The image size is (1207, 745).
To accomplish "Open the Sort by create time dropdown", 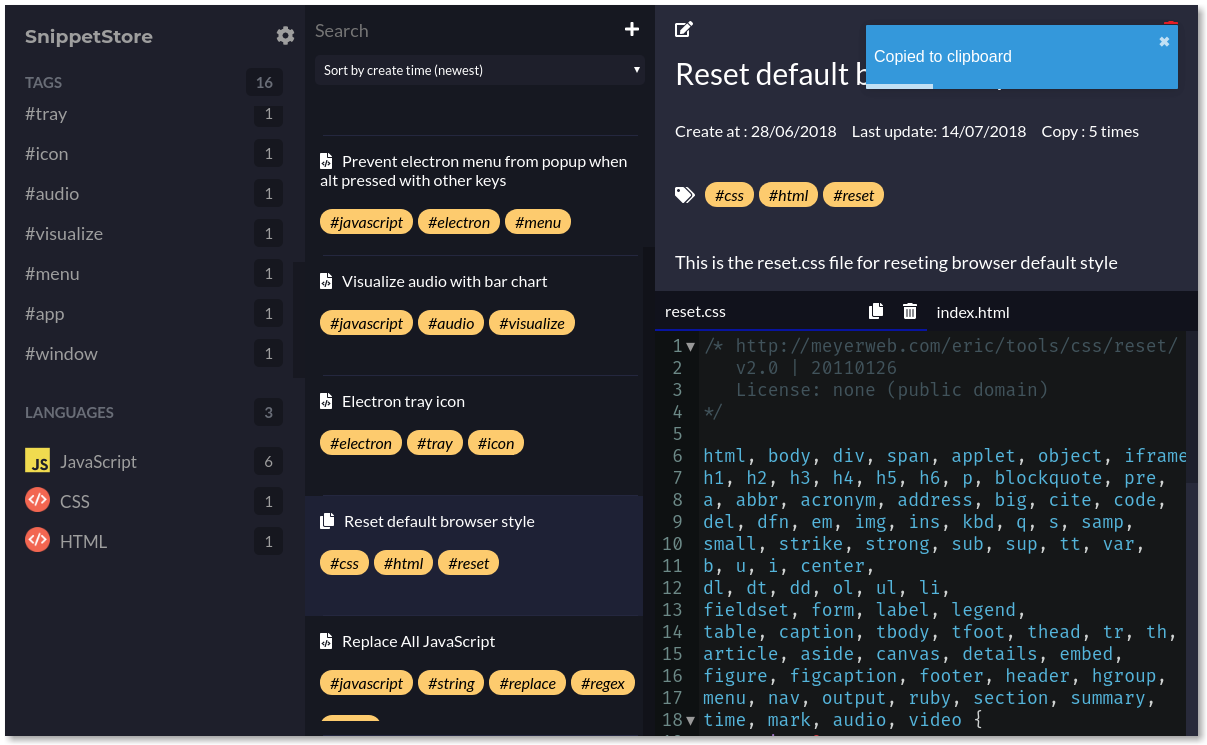I will (x=480, y=70).
